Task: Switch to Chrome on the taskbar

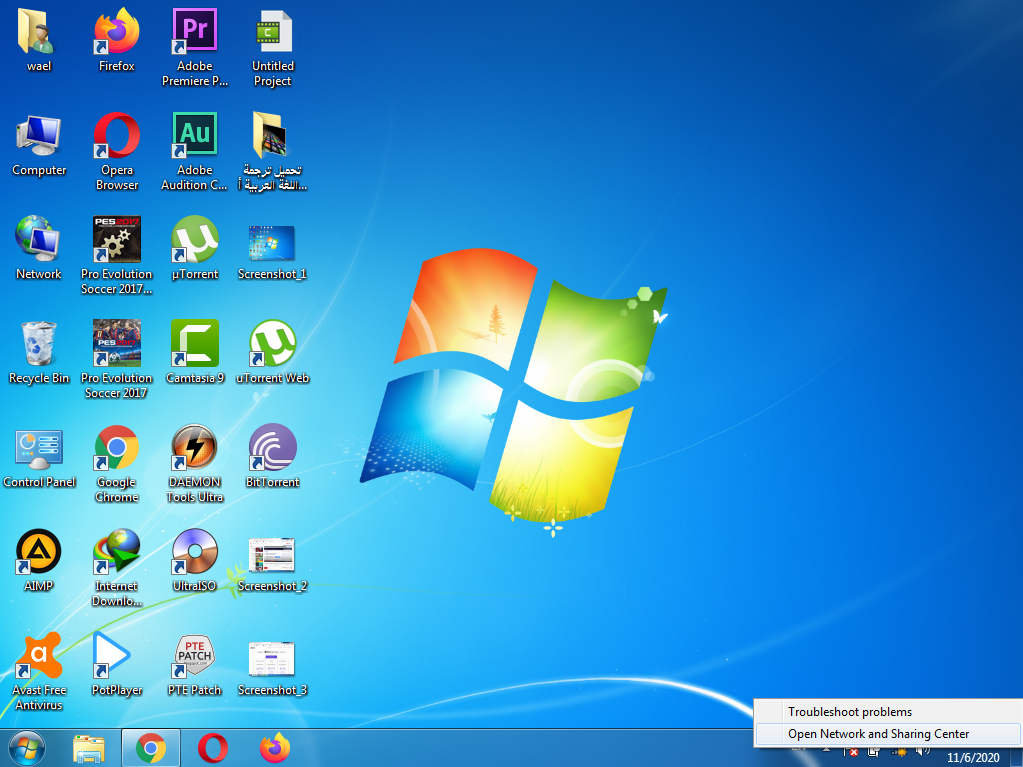Action: pos(151,748)
